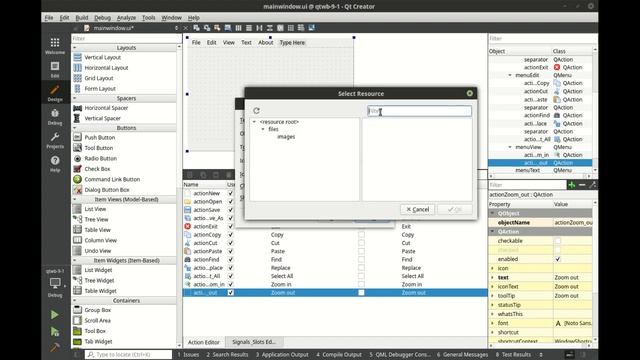Viewport: 640px width, 360px height.
Task: Click the Edit Tab Order toolbar icon
Action: pos(228,28)
